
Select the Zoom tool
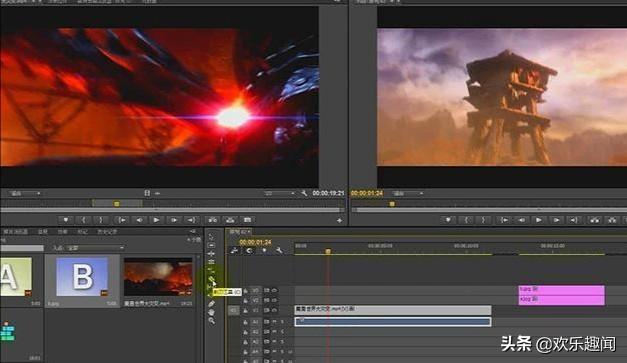point(212,321)
